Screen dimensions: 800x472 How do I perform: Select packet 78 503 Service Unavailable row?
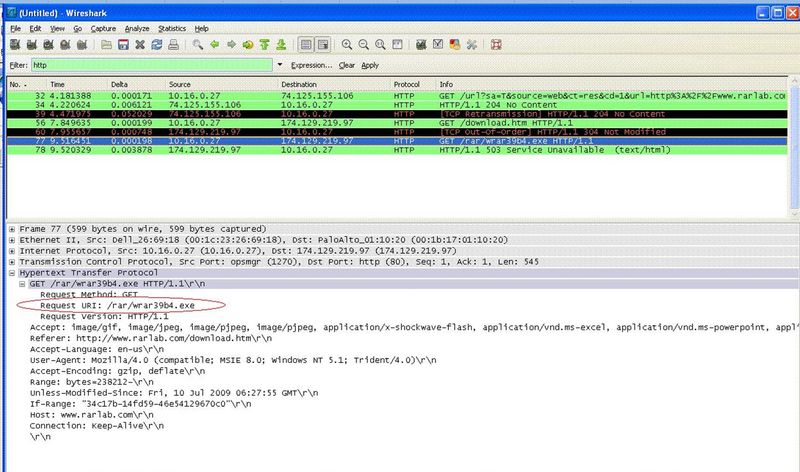(x=397, y=150)
